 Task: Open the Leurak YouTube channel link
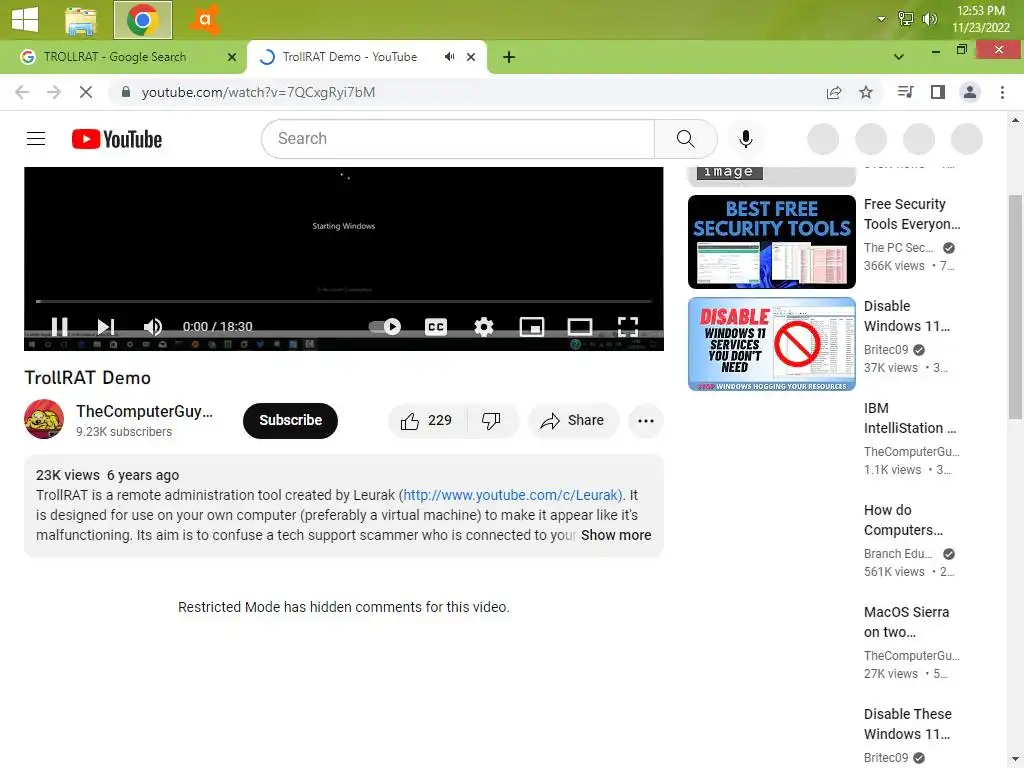512,495
